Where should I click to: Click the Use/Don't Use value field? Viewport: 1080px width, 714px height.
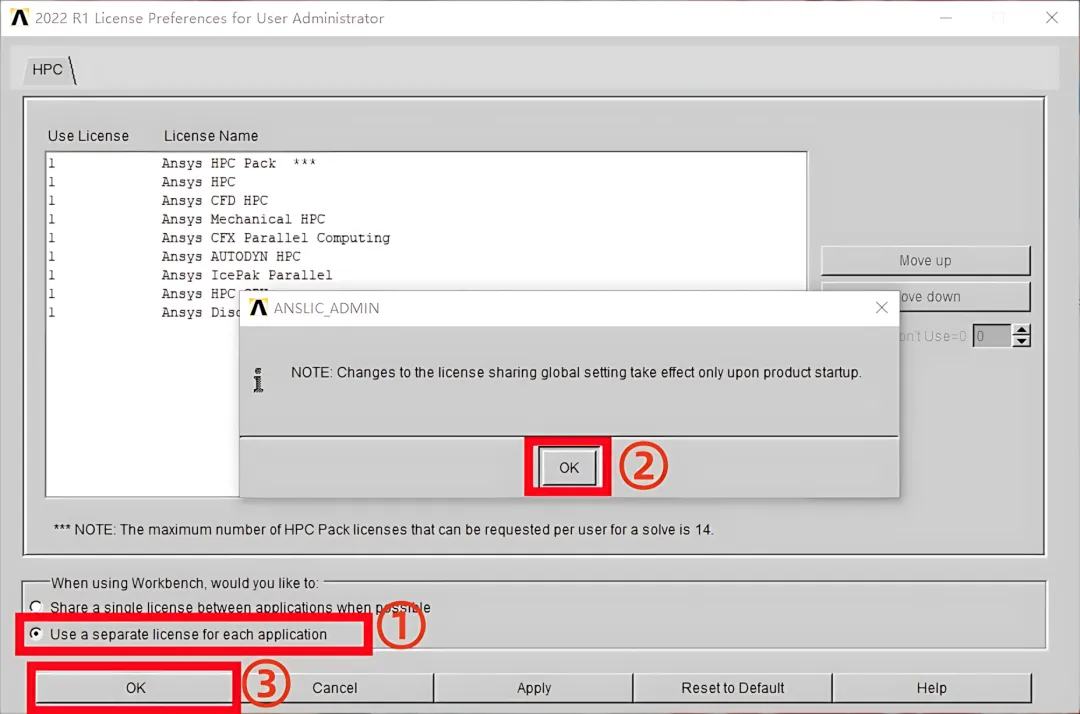[992, 336]
